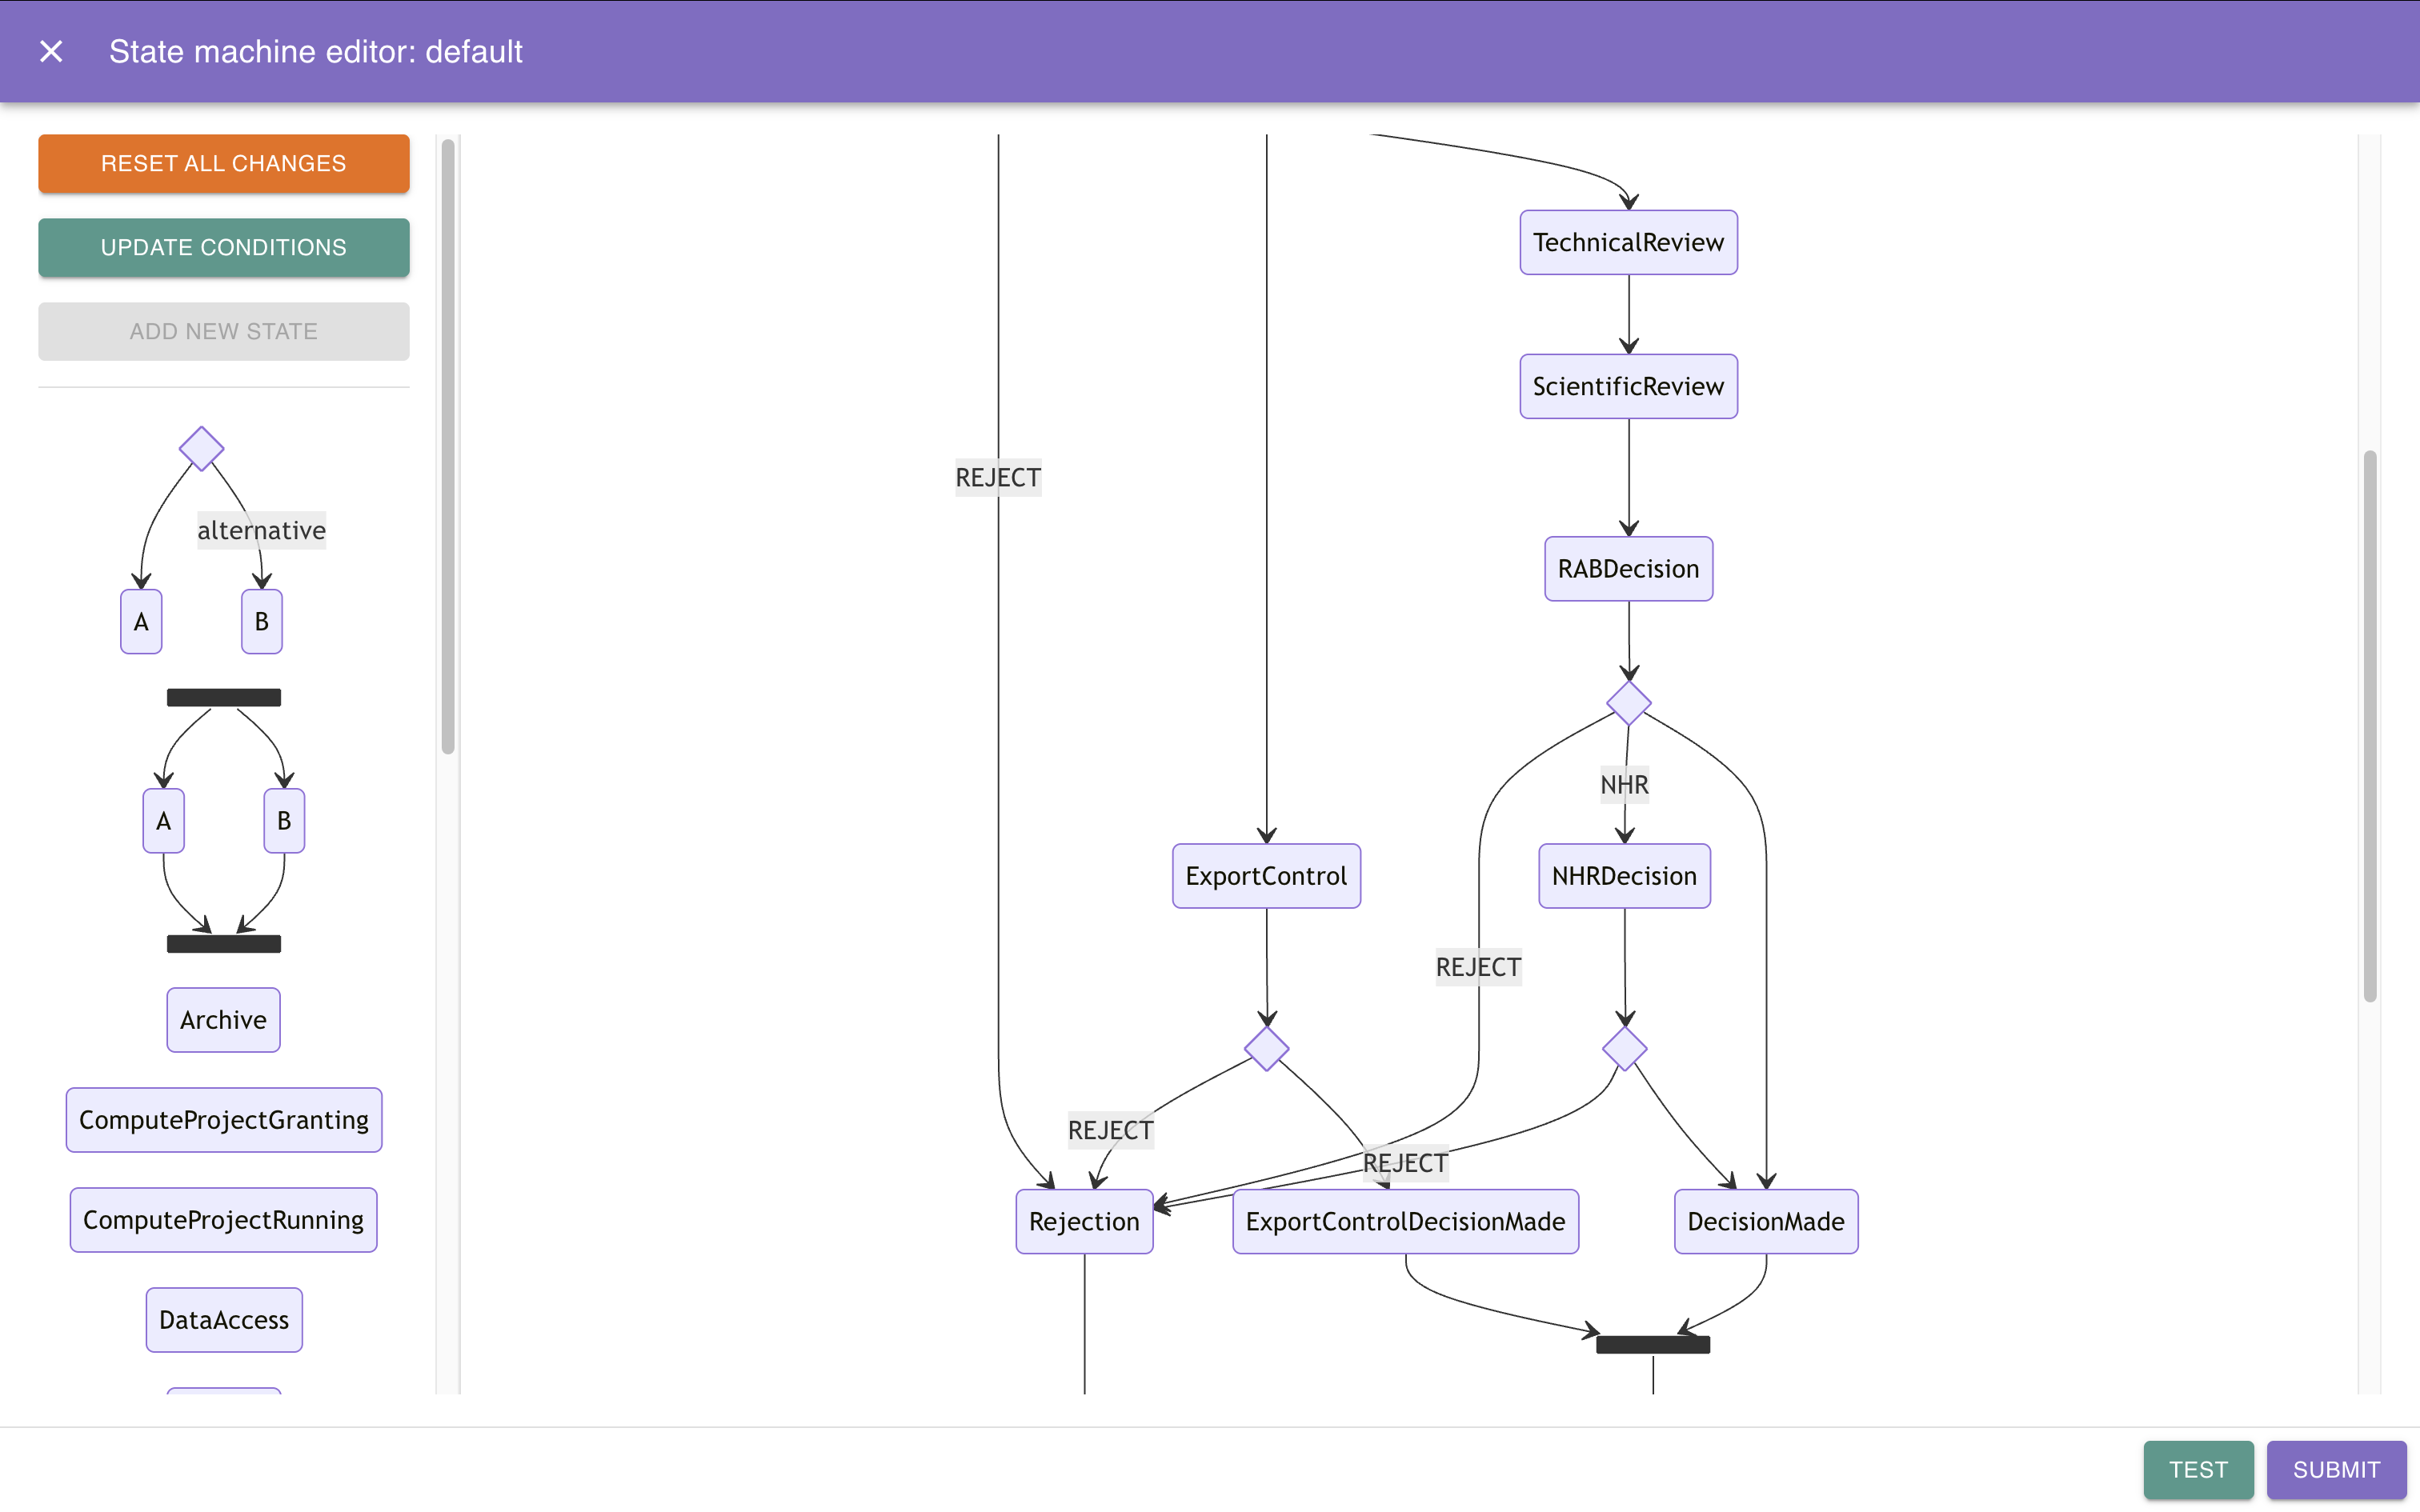
Task: Select the choice diamond in the palette
Action: 201,448
